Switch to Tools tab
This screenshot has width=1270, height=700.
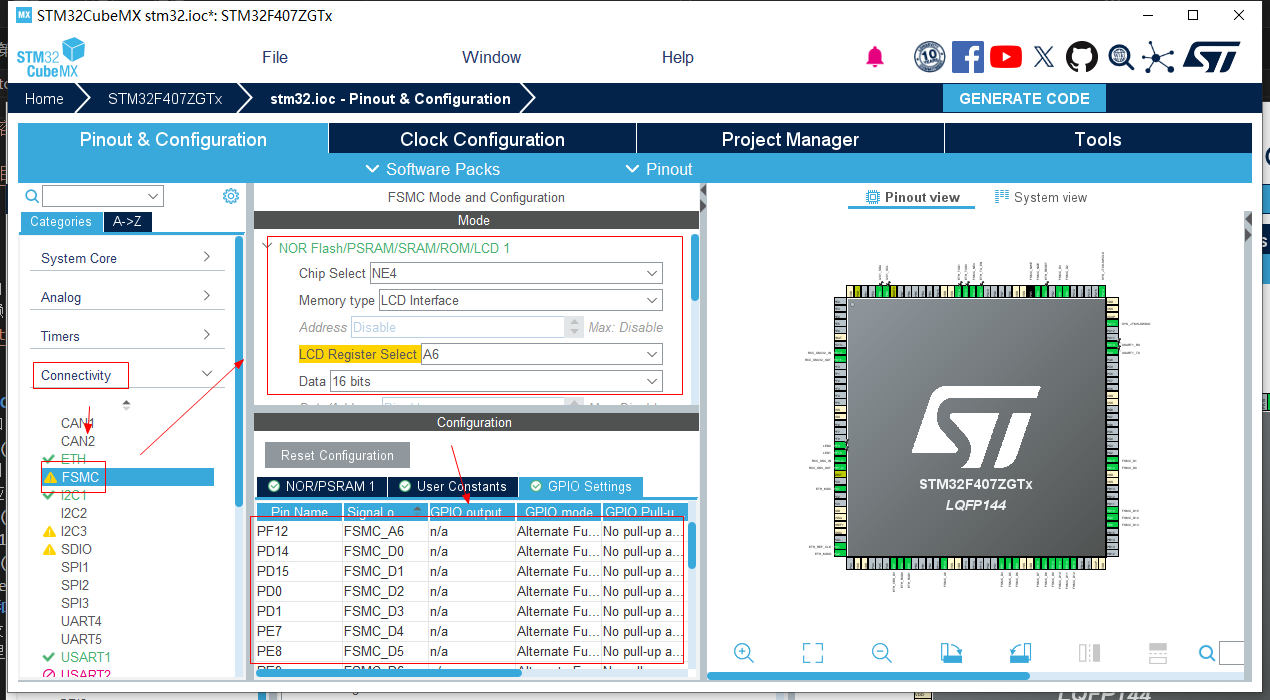click(x=1098, y=139)
